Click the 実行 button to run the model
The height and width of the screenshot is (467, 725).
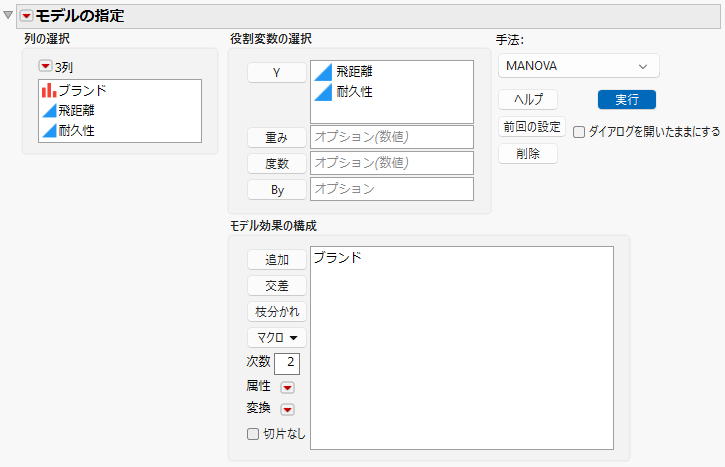tap(627, 99)
